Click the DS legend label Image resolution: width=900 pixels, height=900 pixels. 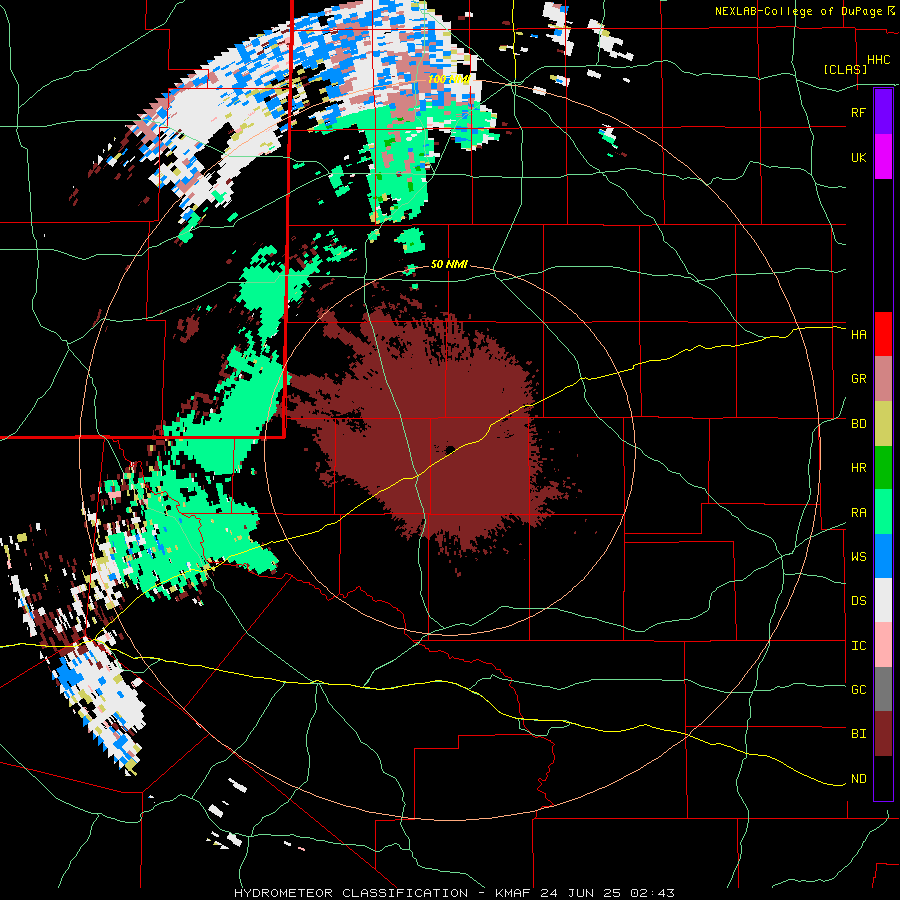point(858,600)
